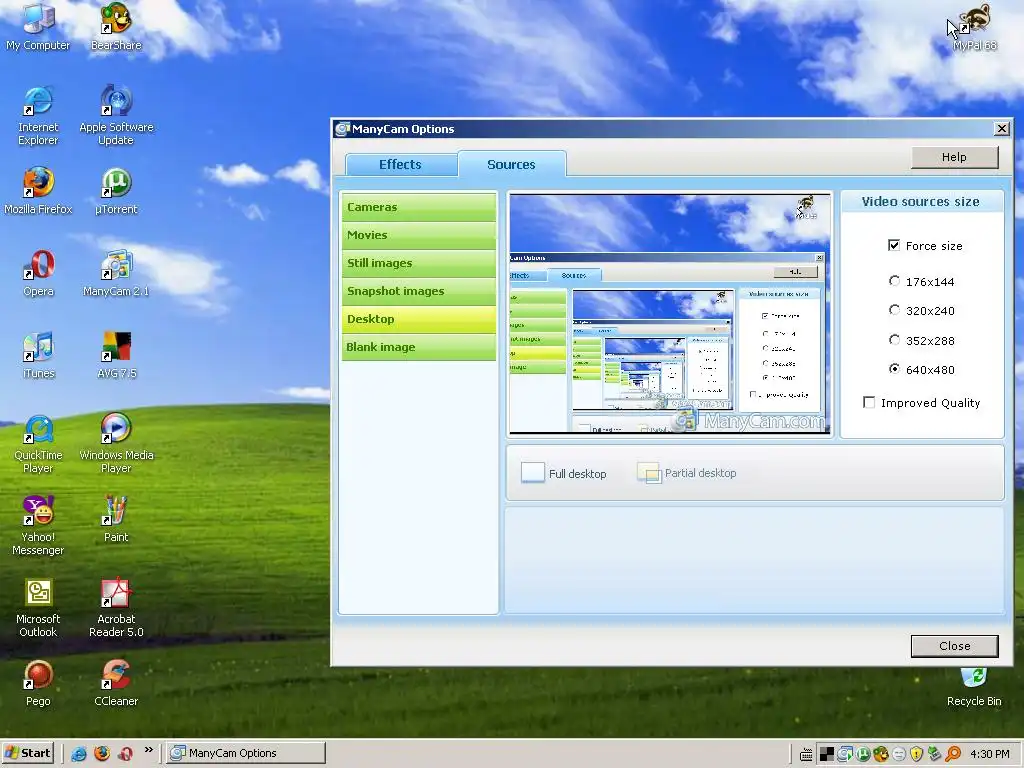Launch Opera from Quick Launch bar
This screenshot has height=768, width=1024.
[125, 754]
